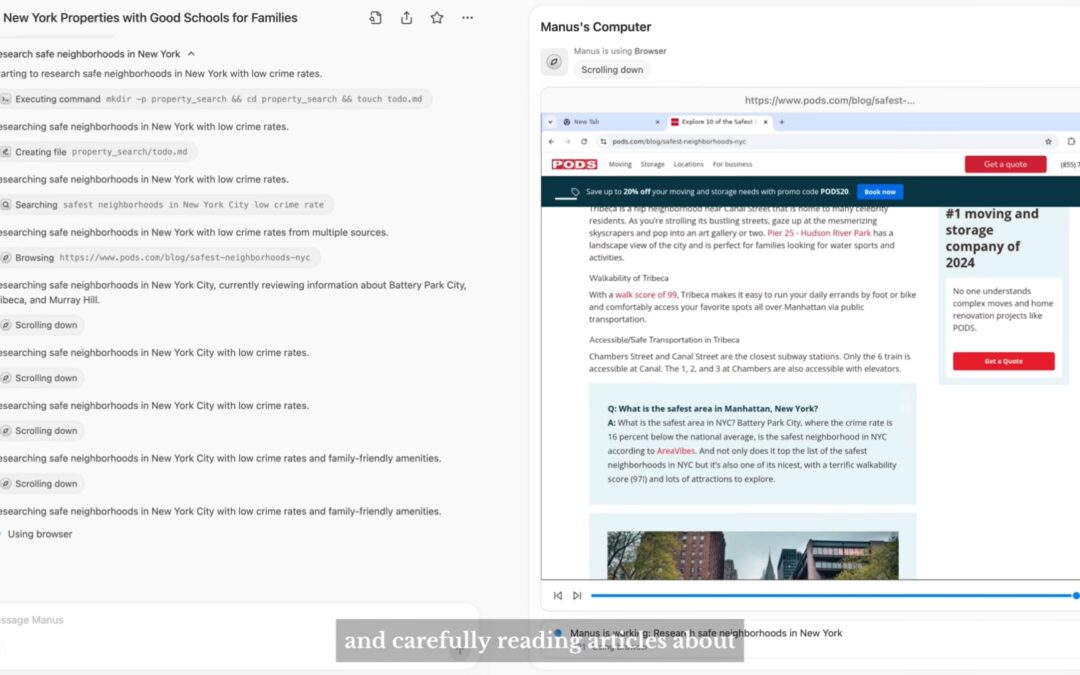The width and height of the screenshot is (1080, 675).
Task: Open the Storage menu on PODS site
Action: [x=652, y=164]
